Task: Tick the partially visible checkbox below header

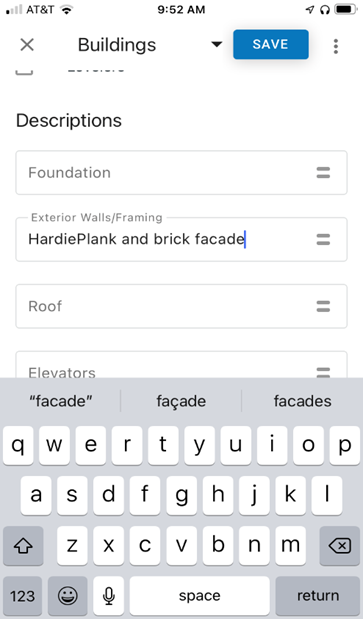Action: pos(24,71)
